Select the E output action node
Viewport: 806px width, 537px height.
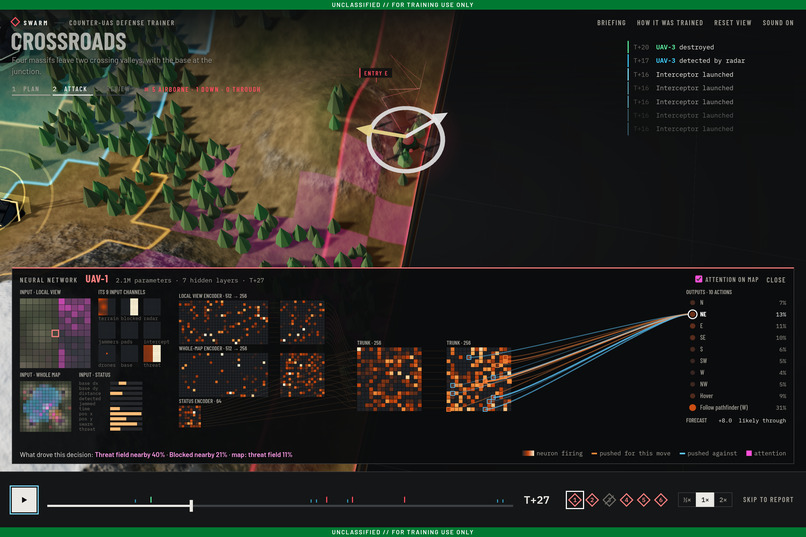[692, 326]
